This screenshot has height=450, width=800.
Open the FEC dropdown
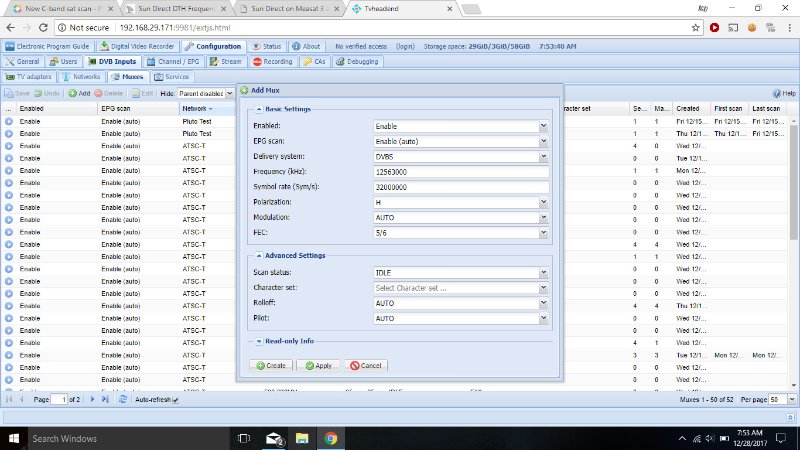(x=543, y=233)
